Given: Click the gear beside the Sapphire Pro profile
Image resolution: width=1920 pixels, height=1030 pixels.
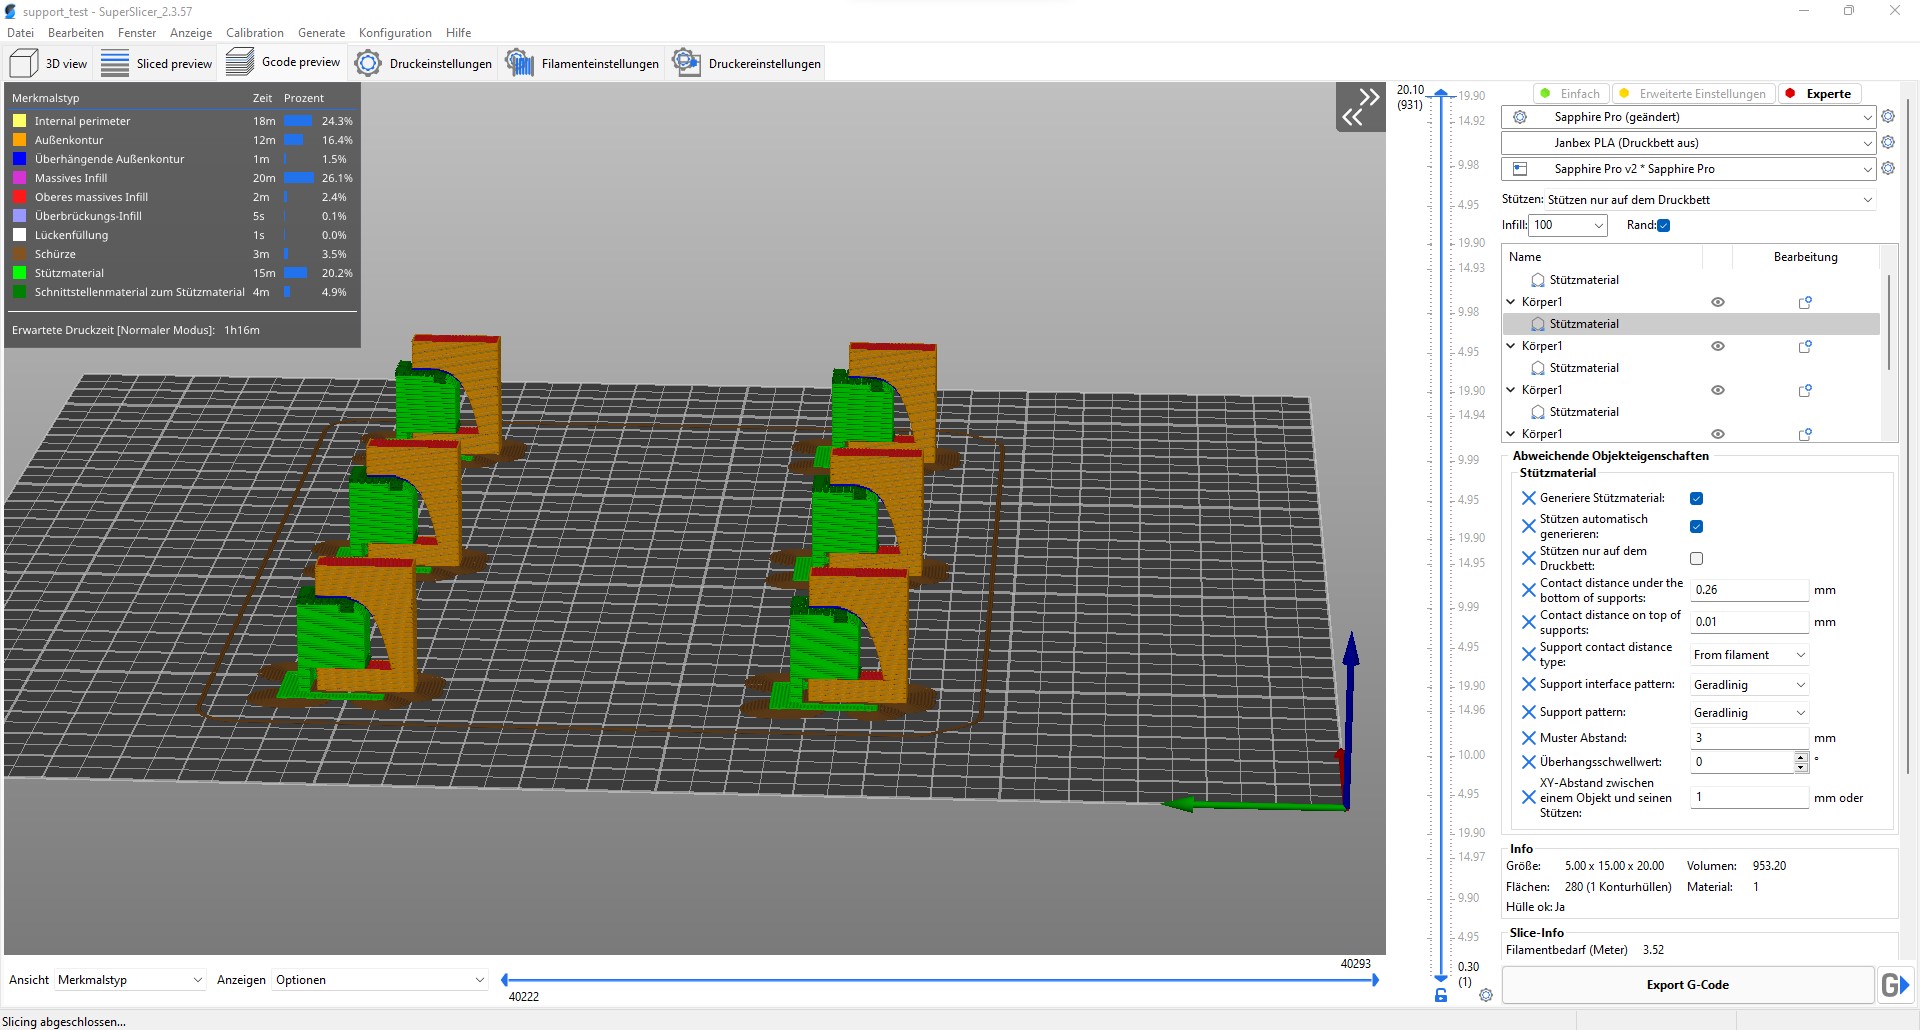Looking at the screenshot, I should pos(1888,117).
